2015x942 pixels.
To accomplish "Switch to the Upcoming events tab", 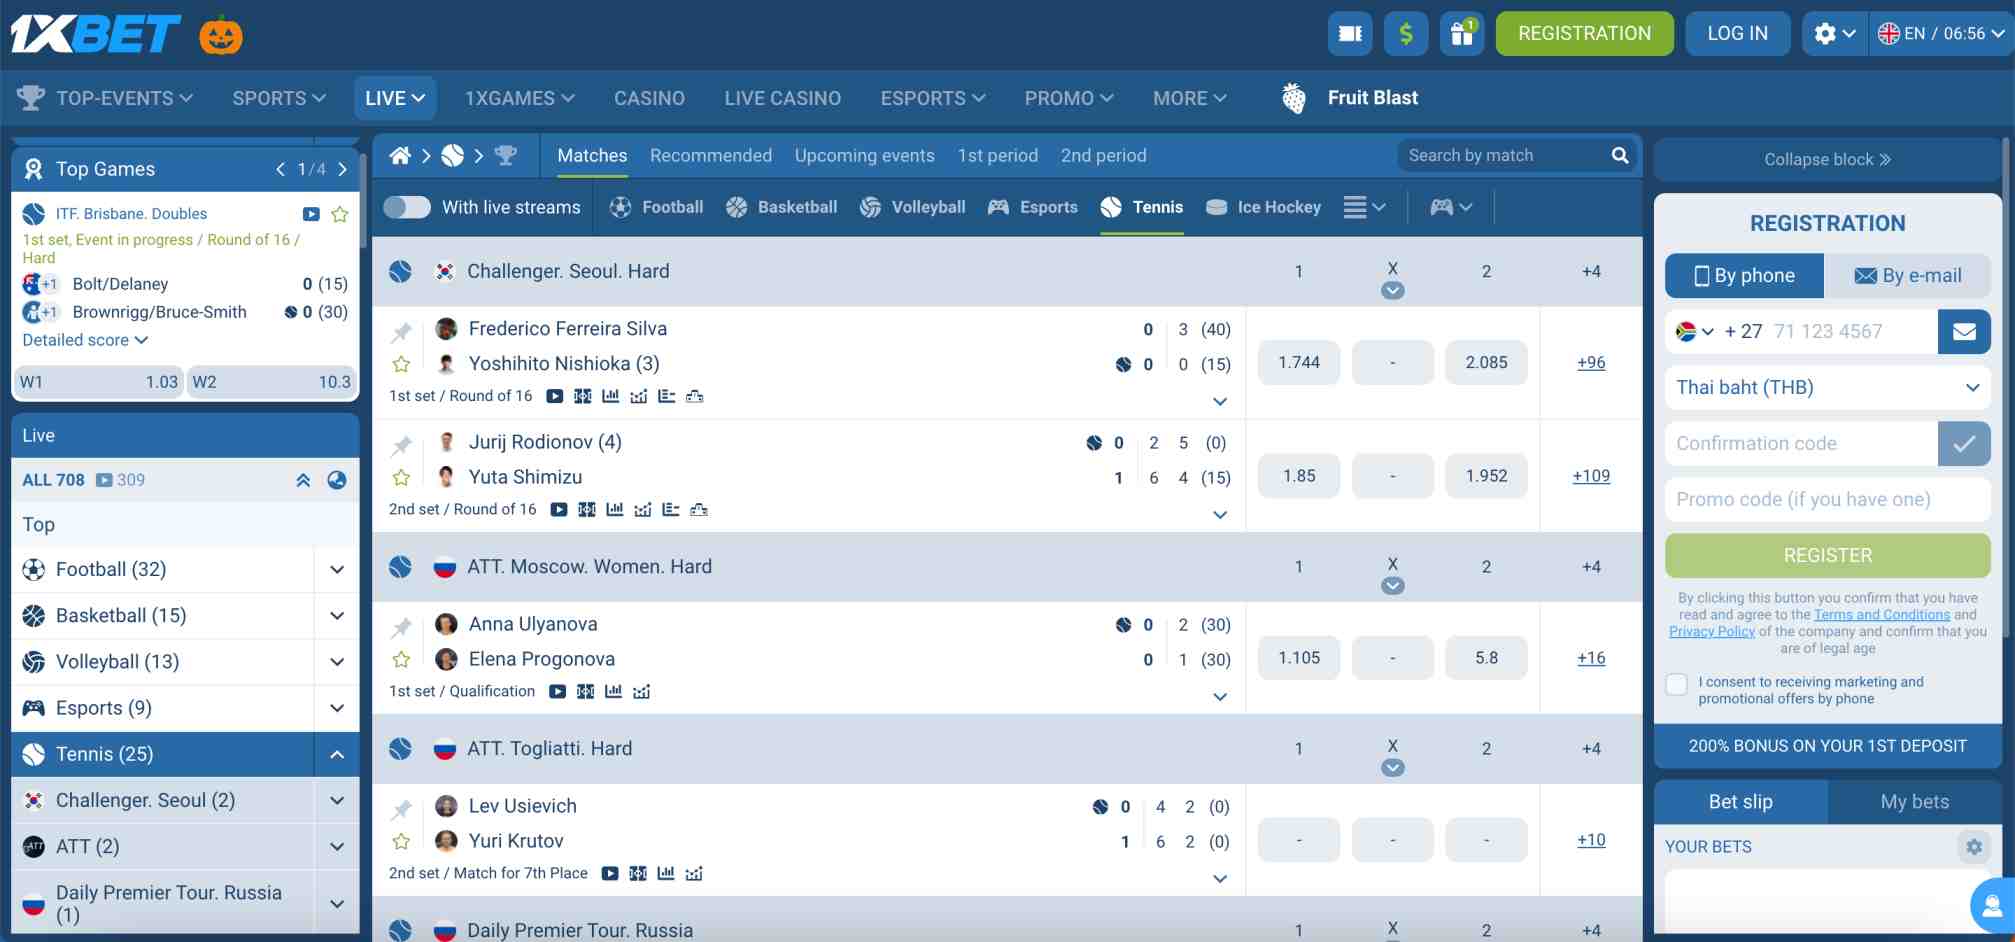I will pyautogui.click(x=864, y=155).
